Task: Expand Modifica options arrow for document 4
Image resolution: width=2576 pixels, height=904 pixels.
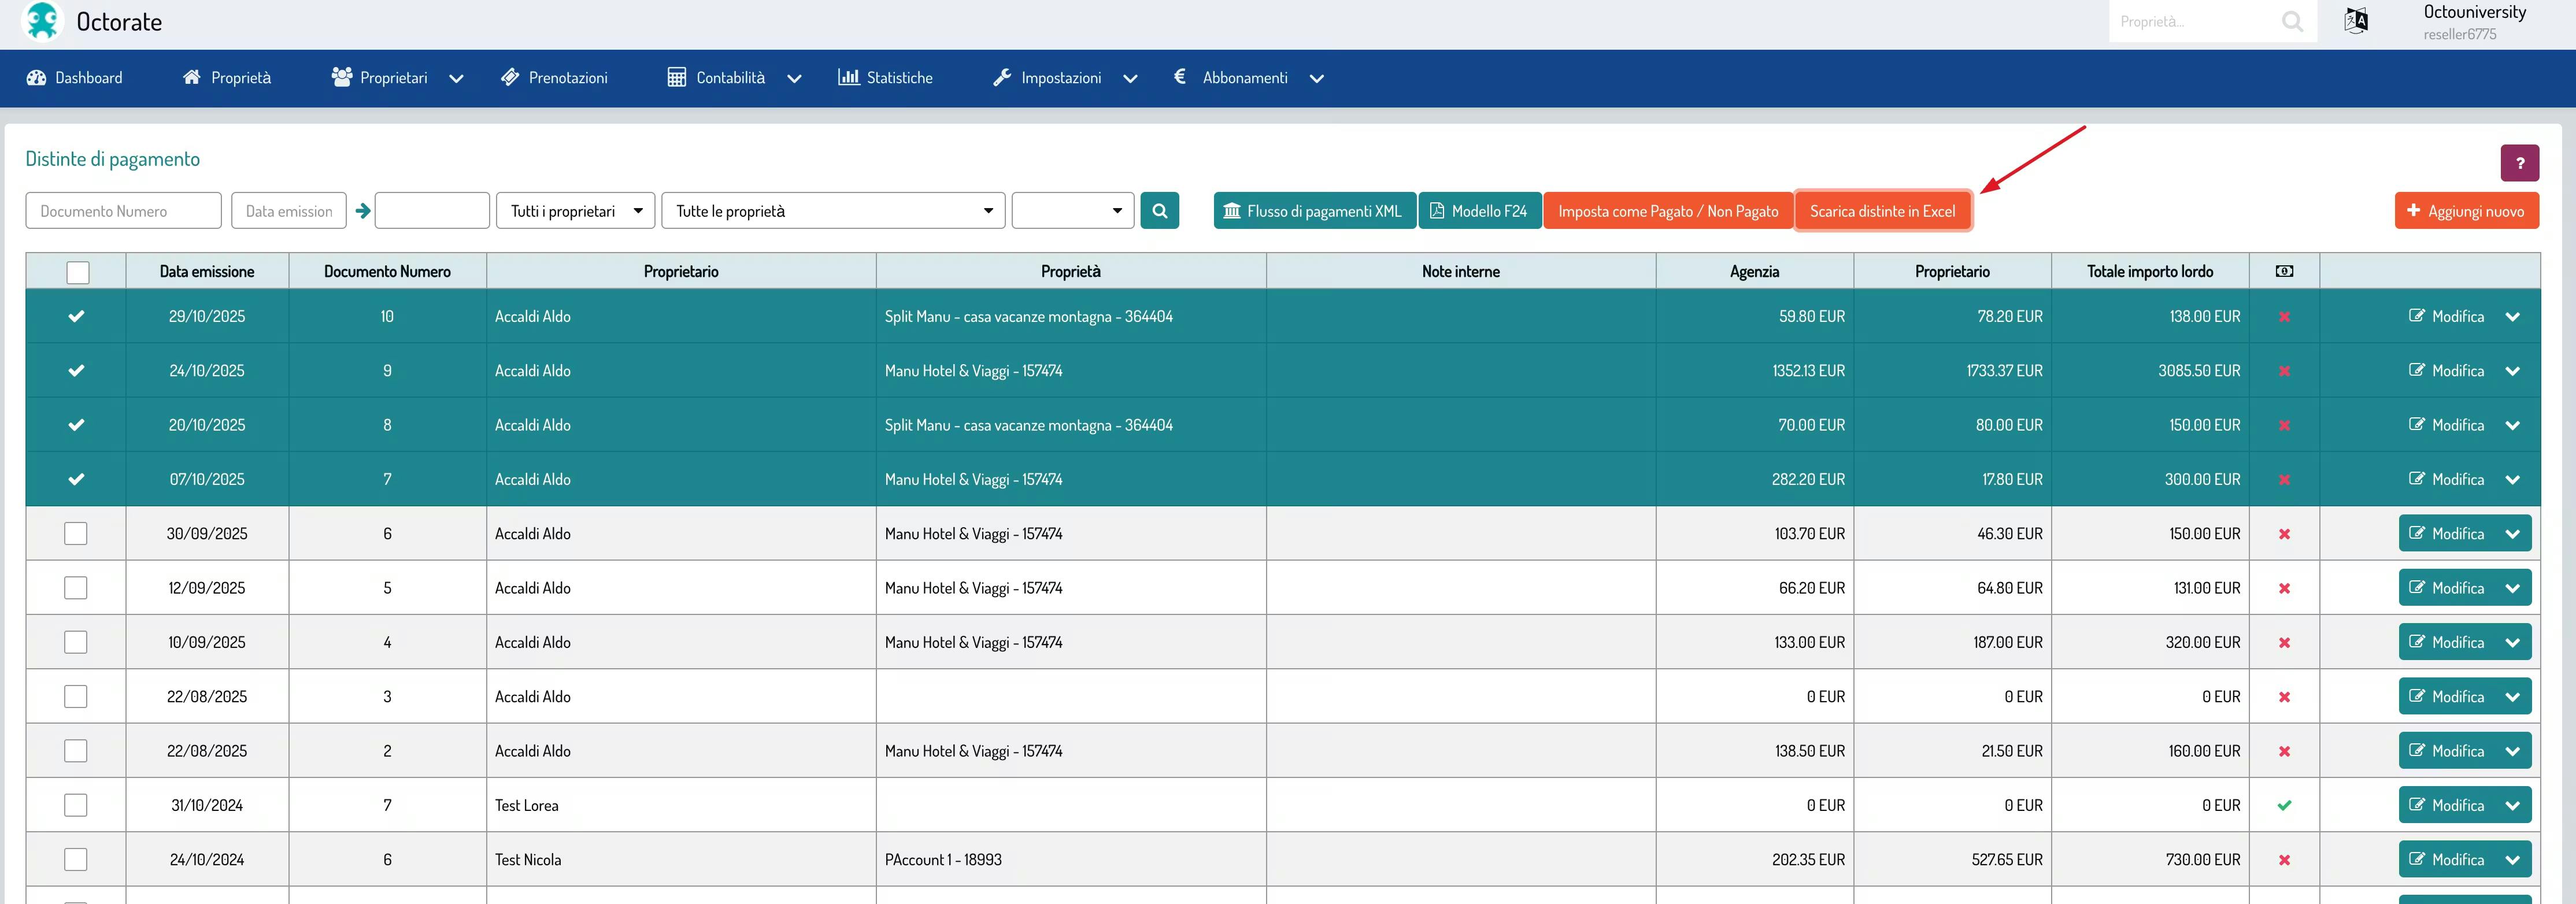Action: click(x=2512, y=643)
